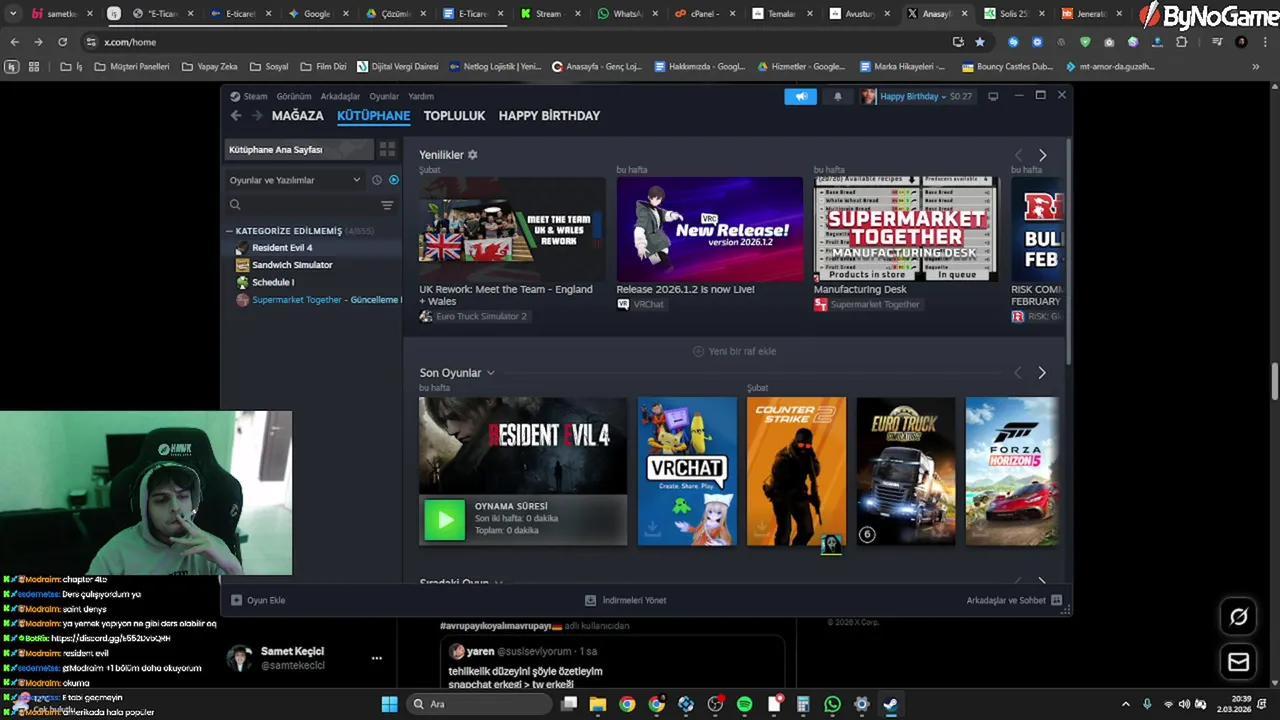The image size is (1280, 720).
Task: Show next games in Son Oyunlar shelf
Action: (1042, 373)
